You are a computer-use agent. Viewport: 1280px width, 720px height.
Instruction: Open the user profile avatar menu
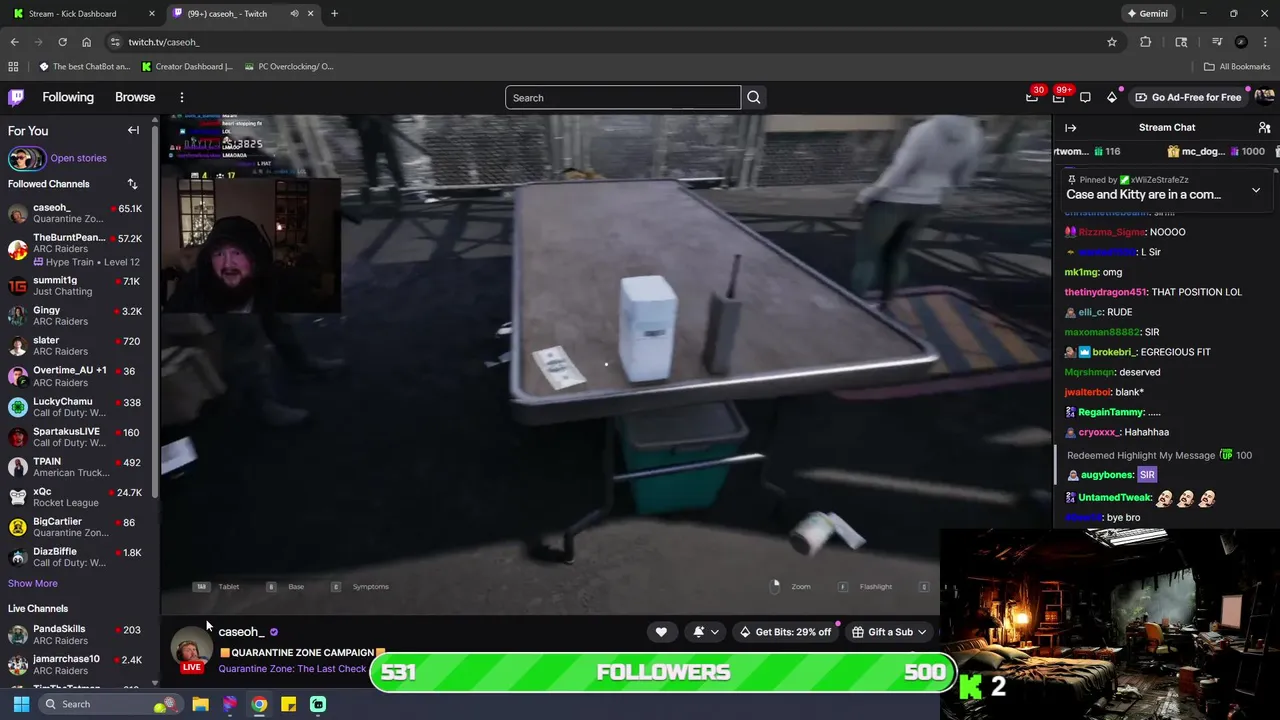click(1264, 97)
